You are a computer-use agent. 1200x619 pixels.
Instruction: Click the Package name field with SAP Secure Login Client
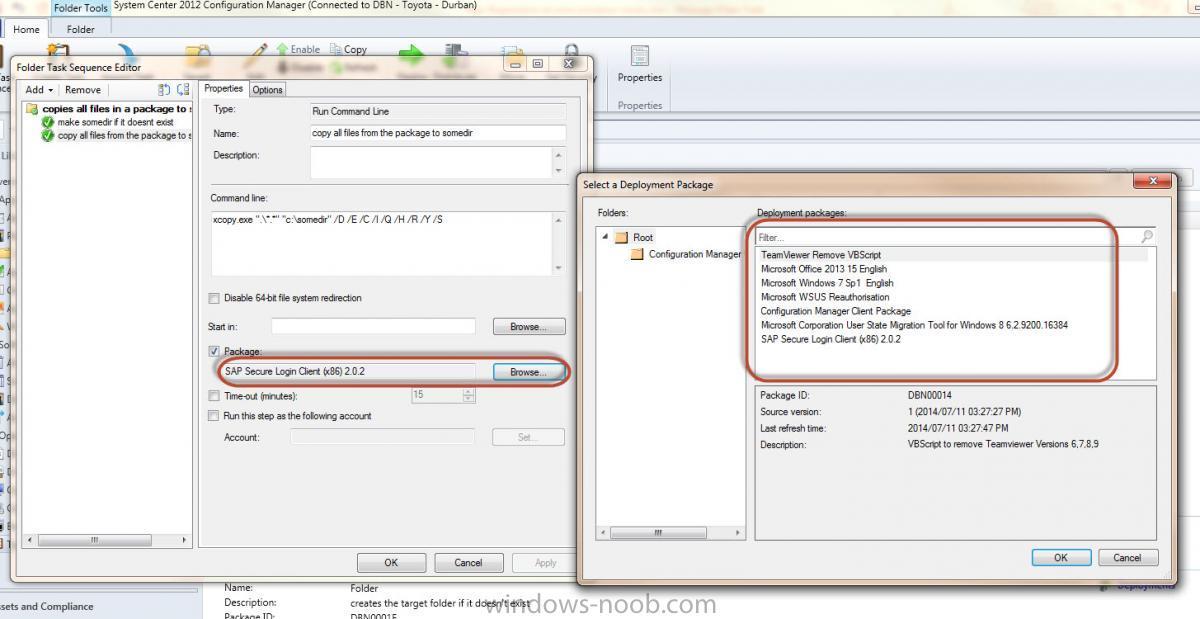(x=348, y=372)
